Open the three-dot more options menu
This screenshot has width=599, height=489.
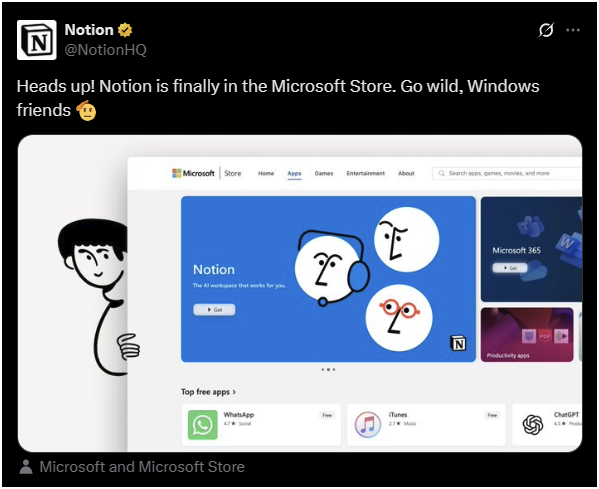pyautogui.click(x=573, y=30)
